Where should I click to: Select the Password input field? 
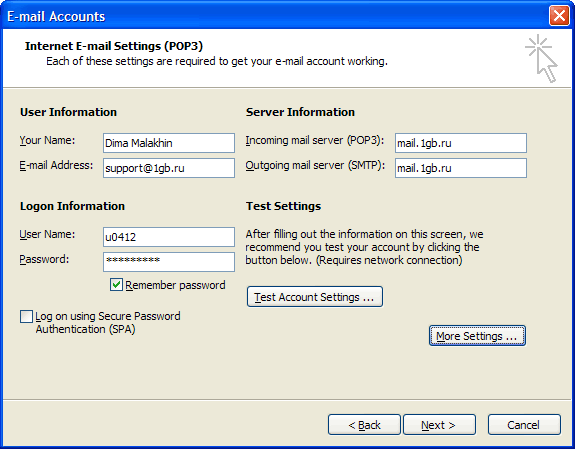[x=169, y=262]
